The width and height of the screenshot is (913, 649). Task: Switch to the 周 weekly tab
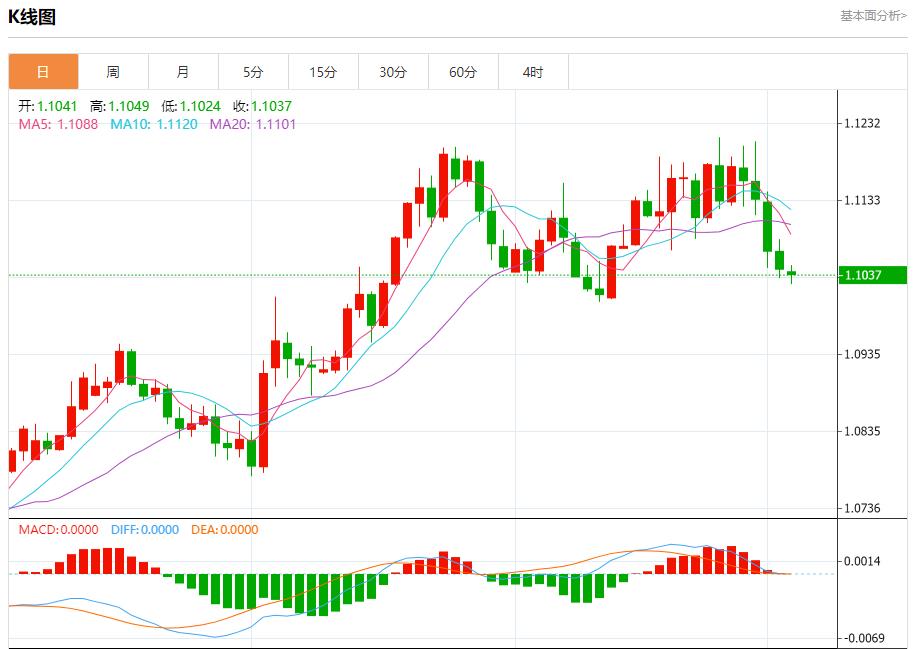point(113,72)
